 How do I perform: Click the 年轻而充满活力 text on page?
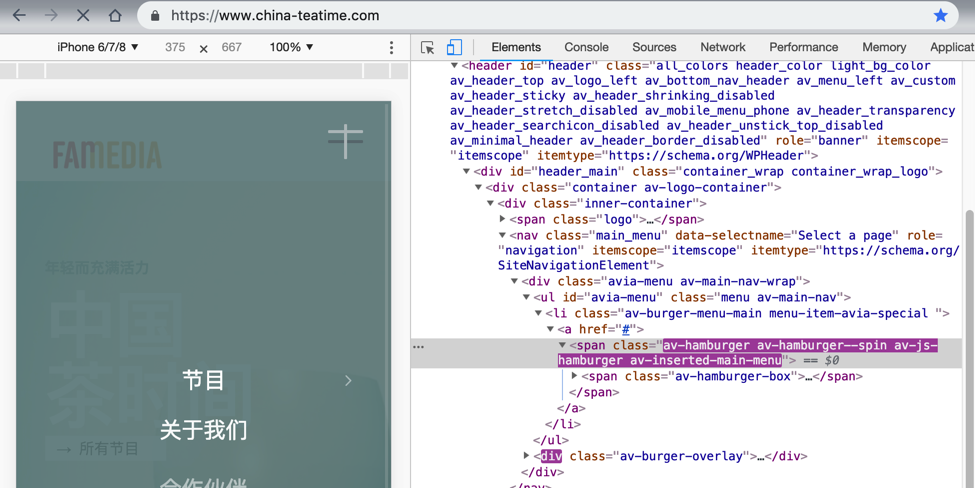coord(97,268)
